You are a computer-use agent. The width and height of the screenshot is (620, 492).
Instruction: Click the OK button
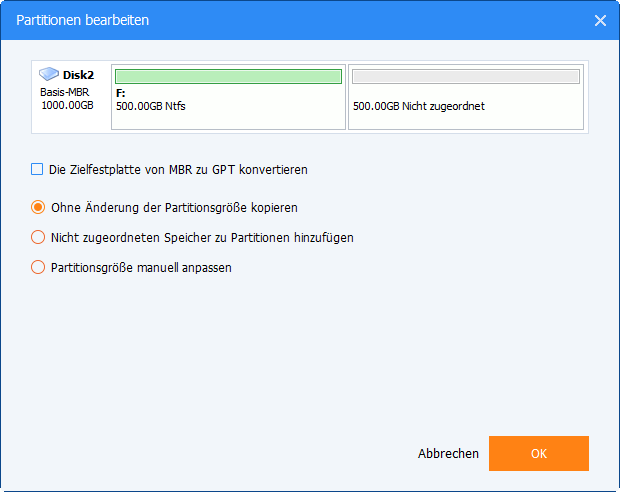pos(539,453)
